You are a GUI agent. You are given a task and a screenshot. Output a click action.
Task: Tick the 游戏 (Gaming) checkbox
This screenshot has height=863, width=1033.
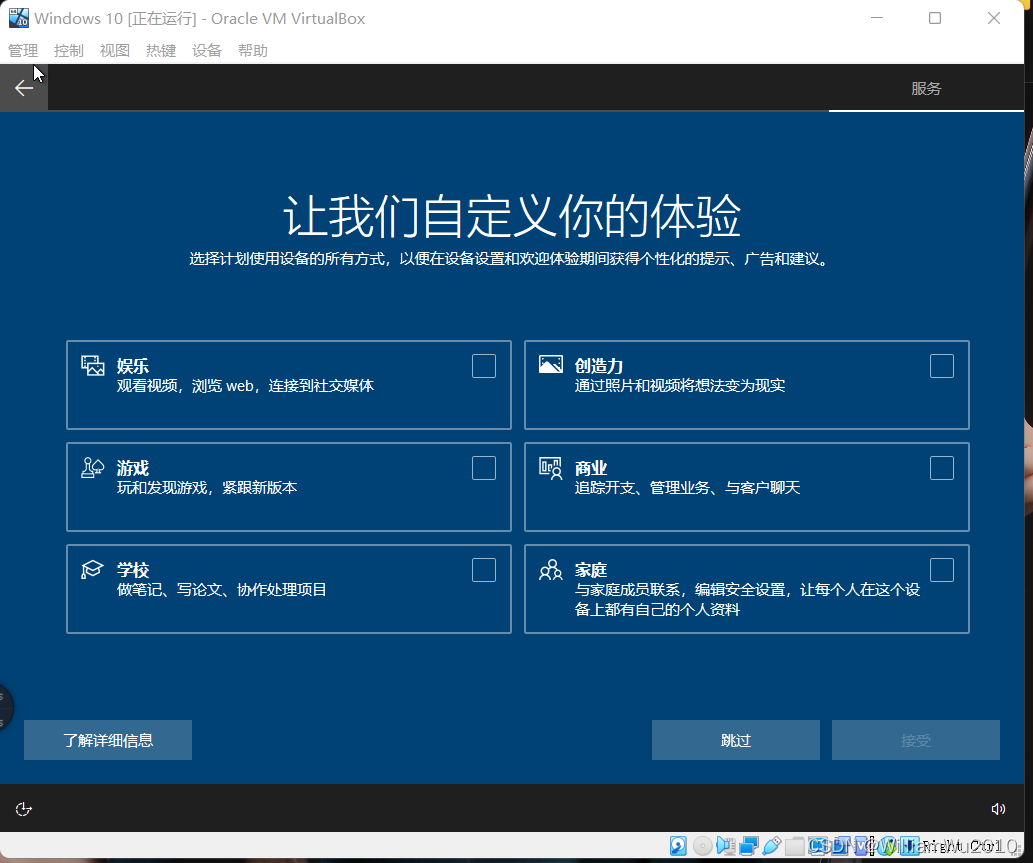click(484, 468)
